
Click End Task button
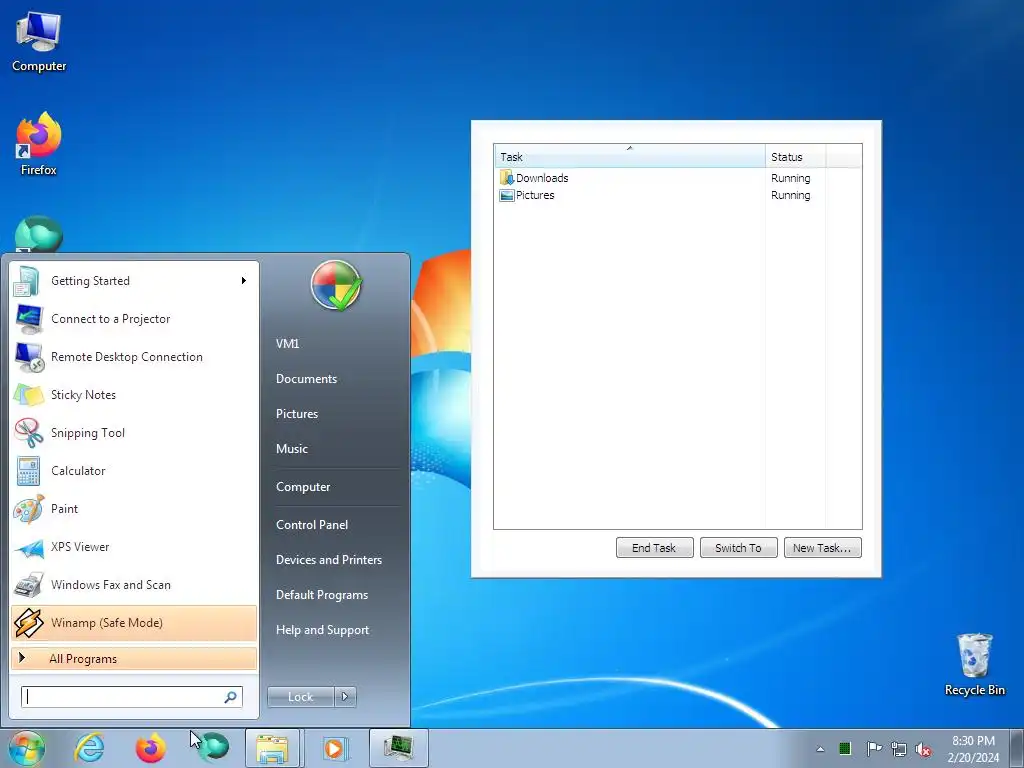coord(654,548)
